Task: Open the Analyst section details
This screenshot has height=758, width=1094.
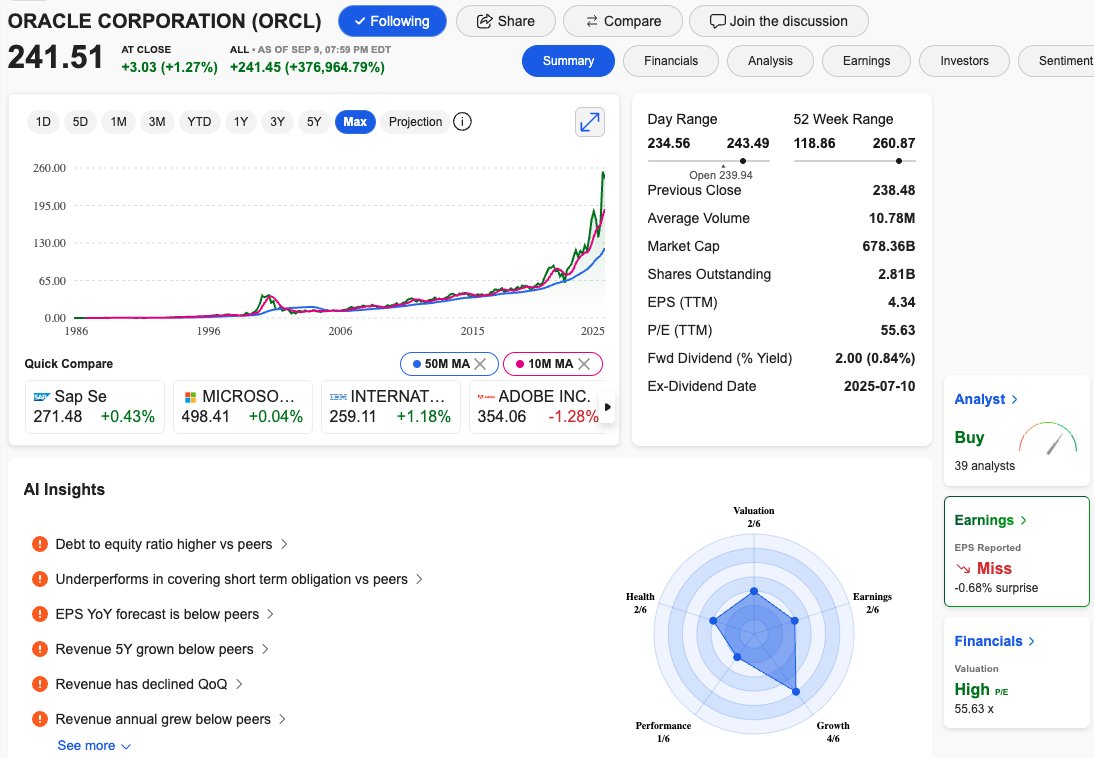Action: 985,399
